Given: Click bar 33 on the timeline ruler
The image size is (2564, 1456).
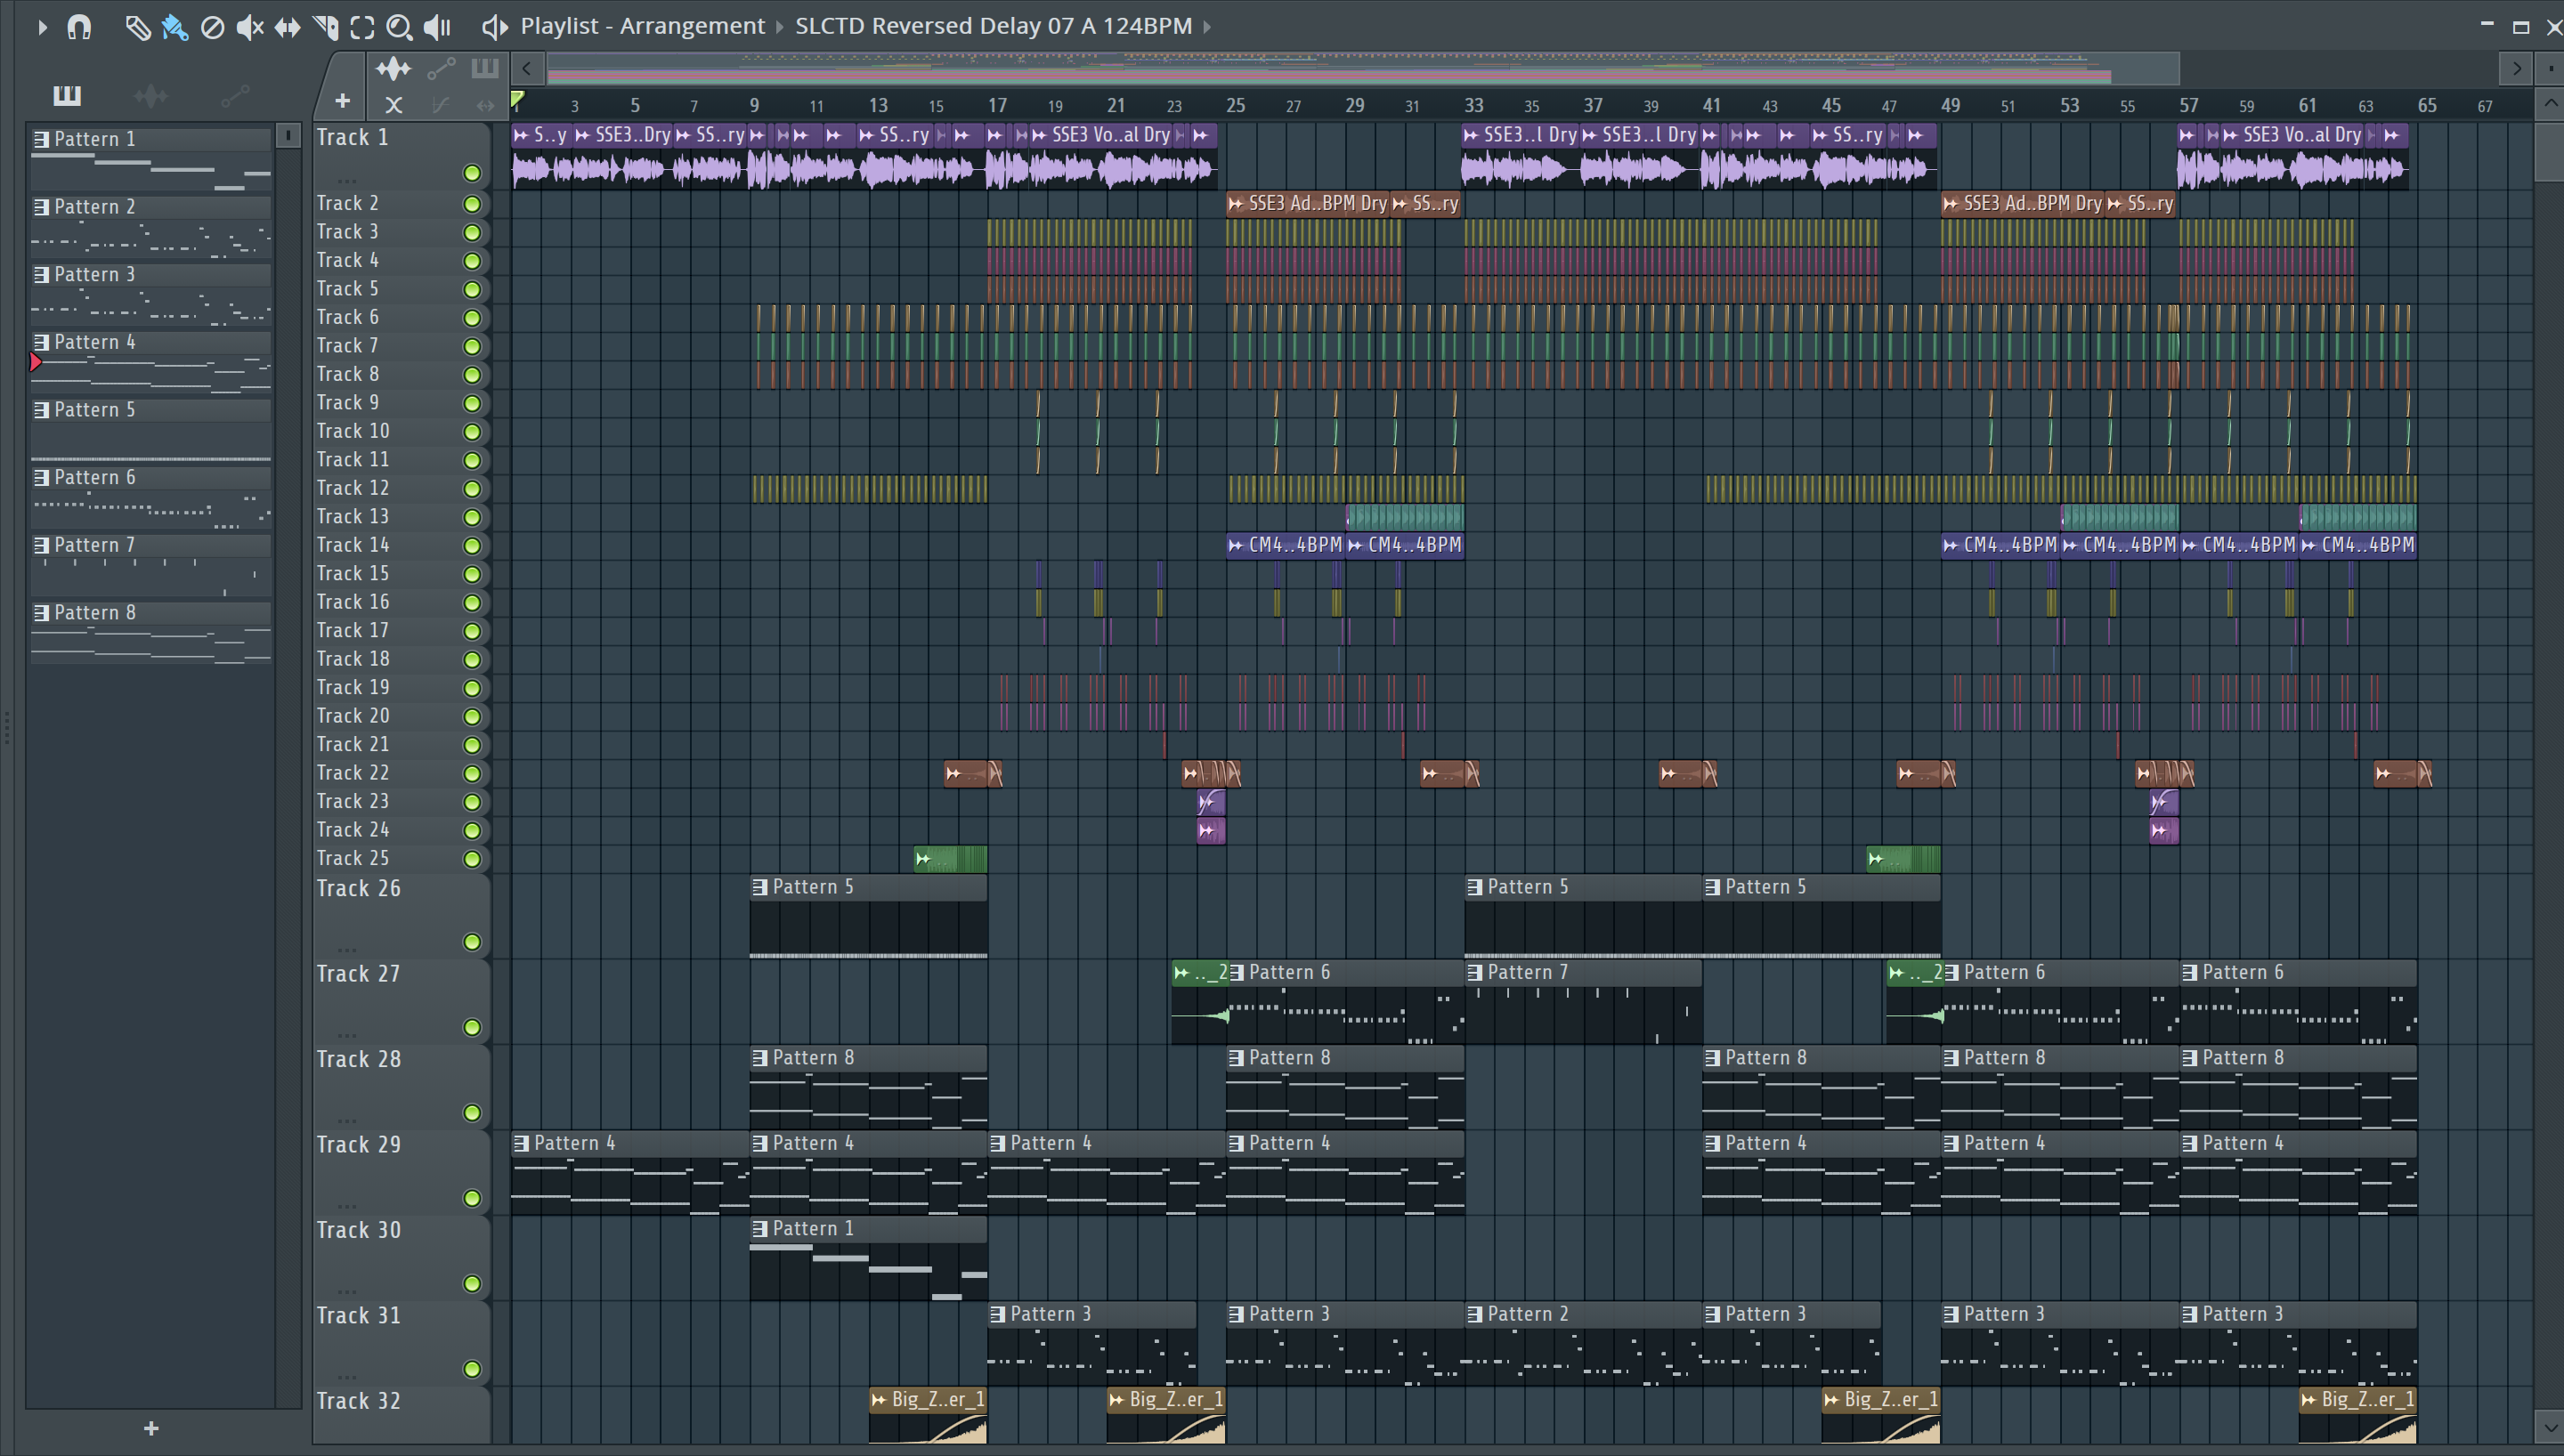Looking at the screenshot, I should click(x=1474, y=105).
